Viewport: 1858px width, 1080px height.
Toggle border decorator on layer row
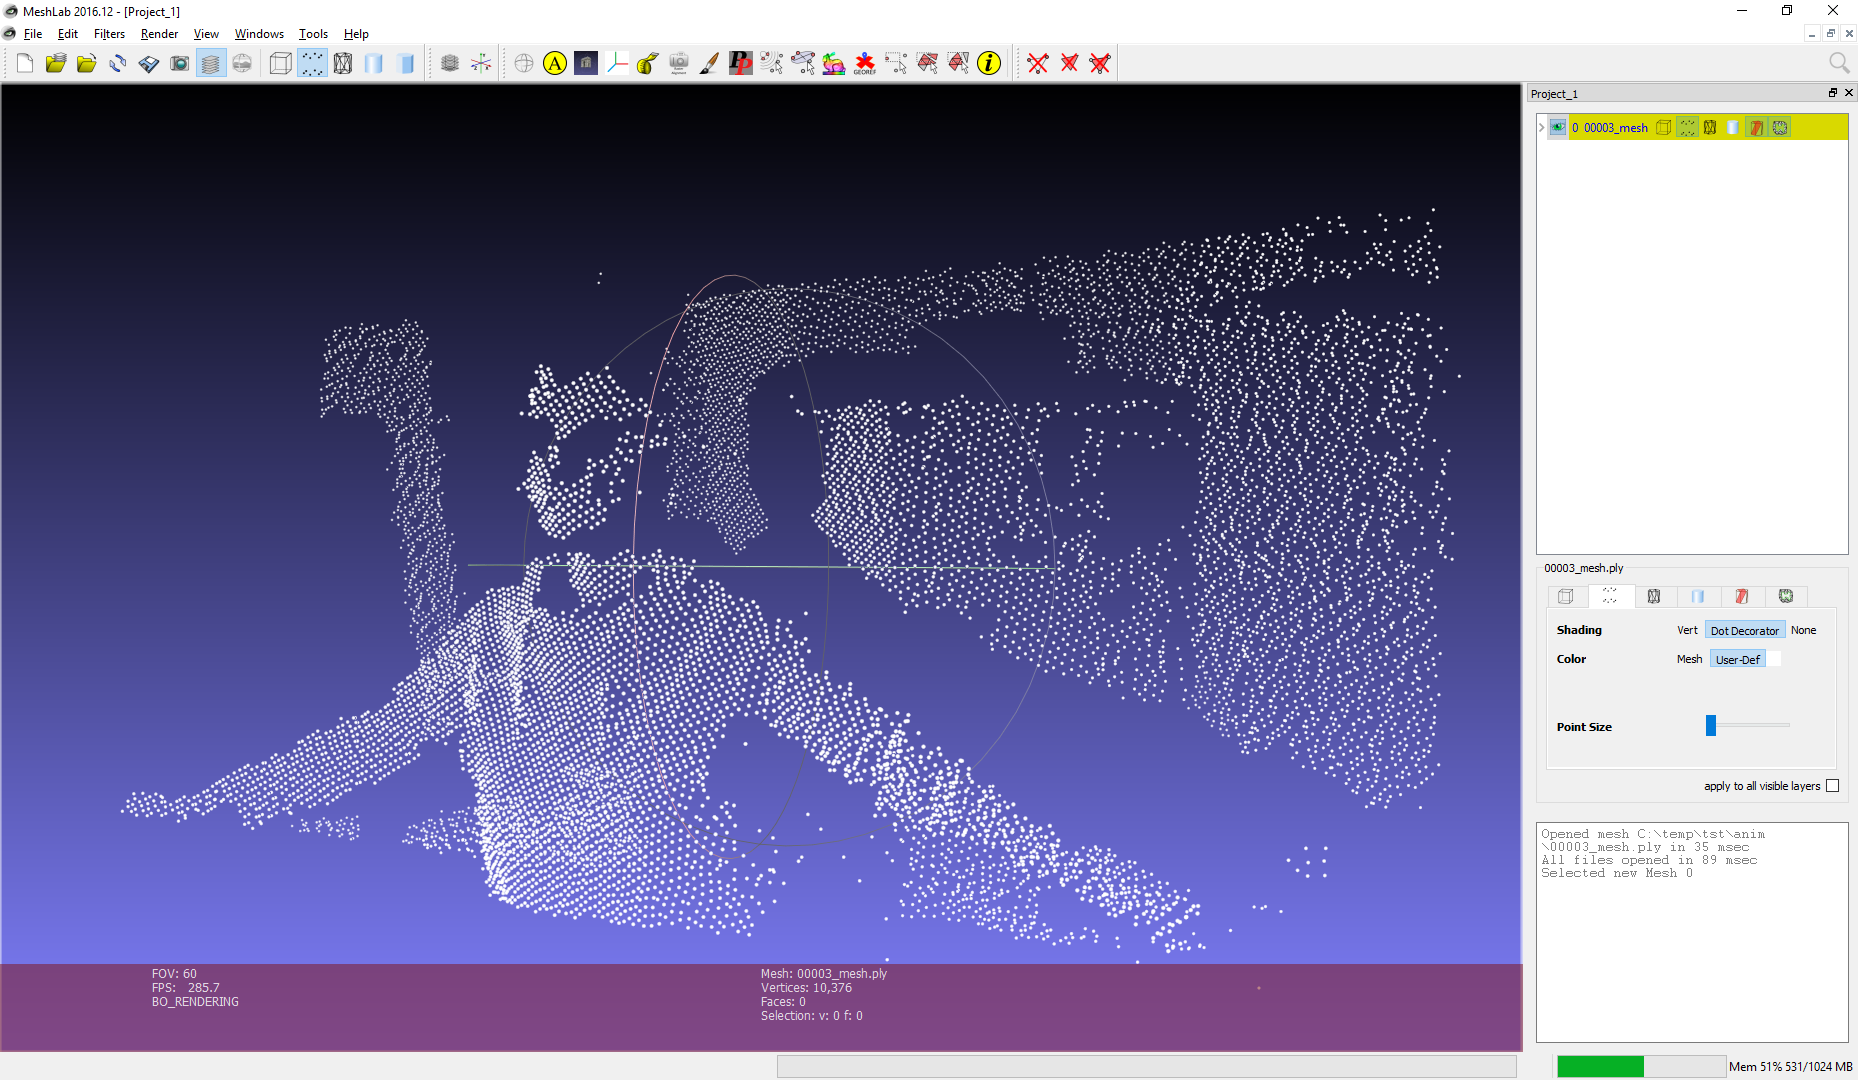1780,128
